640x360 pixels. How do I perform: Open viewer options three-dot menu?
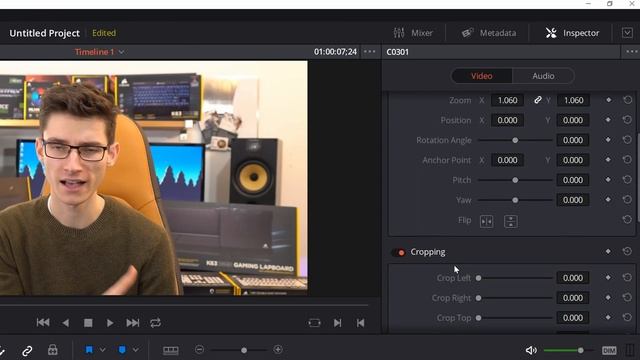(369, 52)
